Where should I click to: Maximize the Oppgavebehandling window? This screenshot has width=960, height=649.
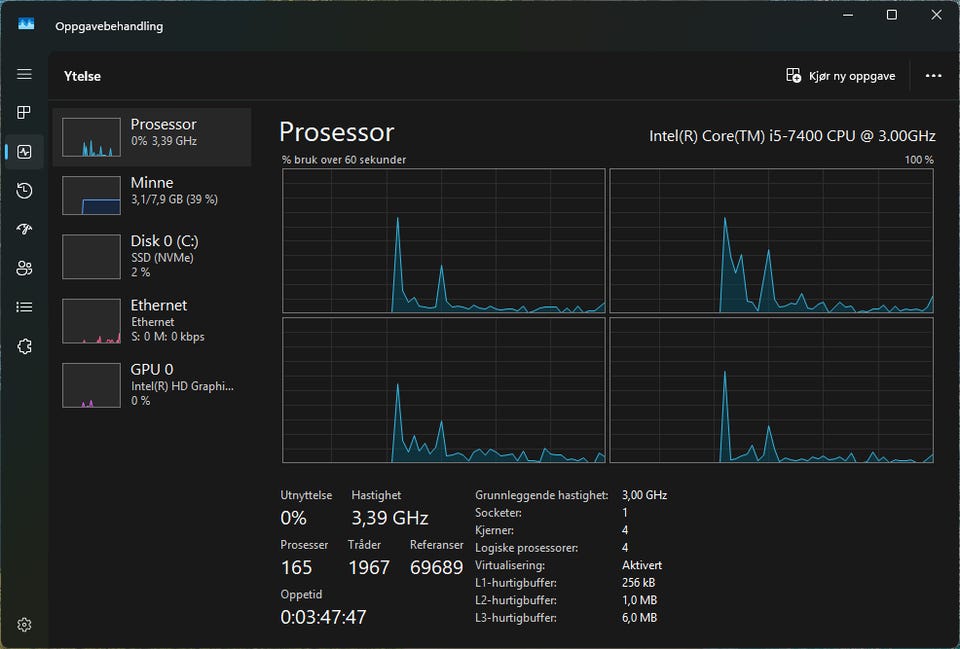[x=892, y=15]
